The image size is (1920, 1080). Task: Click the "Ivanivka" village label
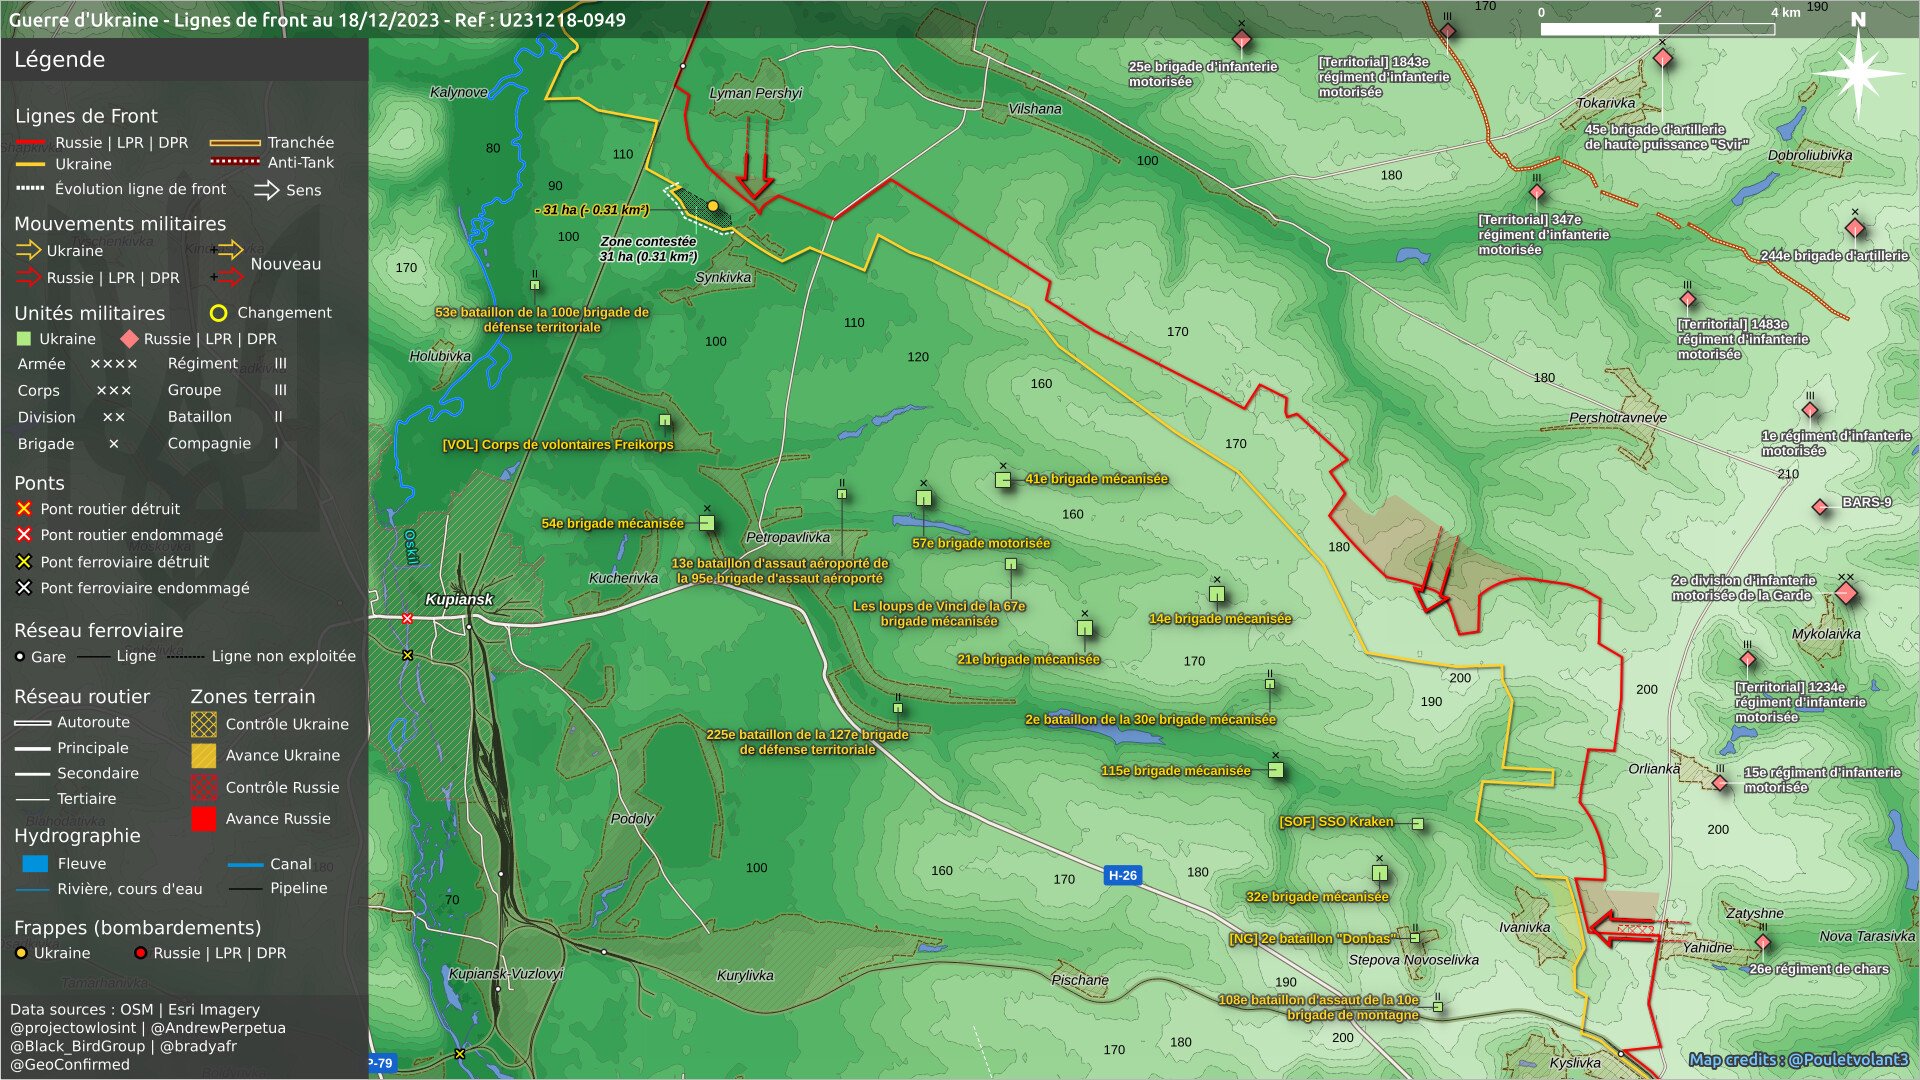tap(1525, 927)
